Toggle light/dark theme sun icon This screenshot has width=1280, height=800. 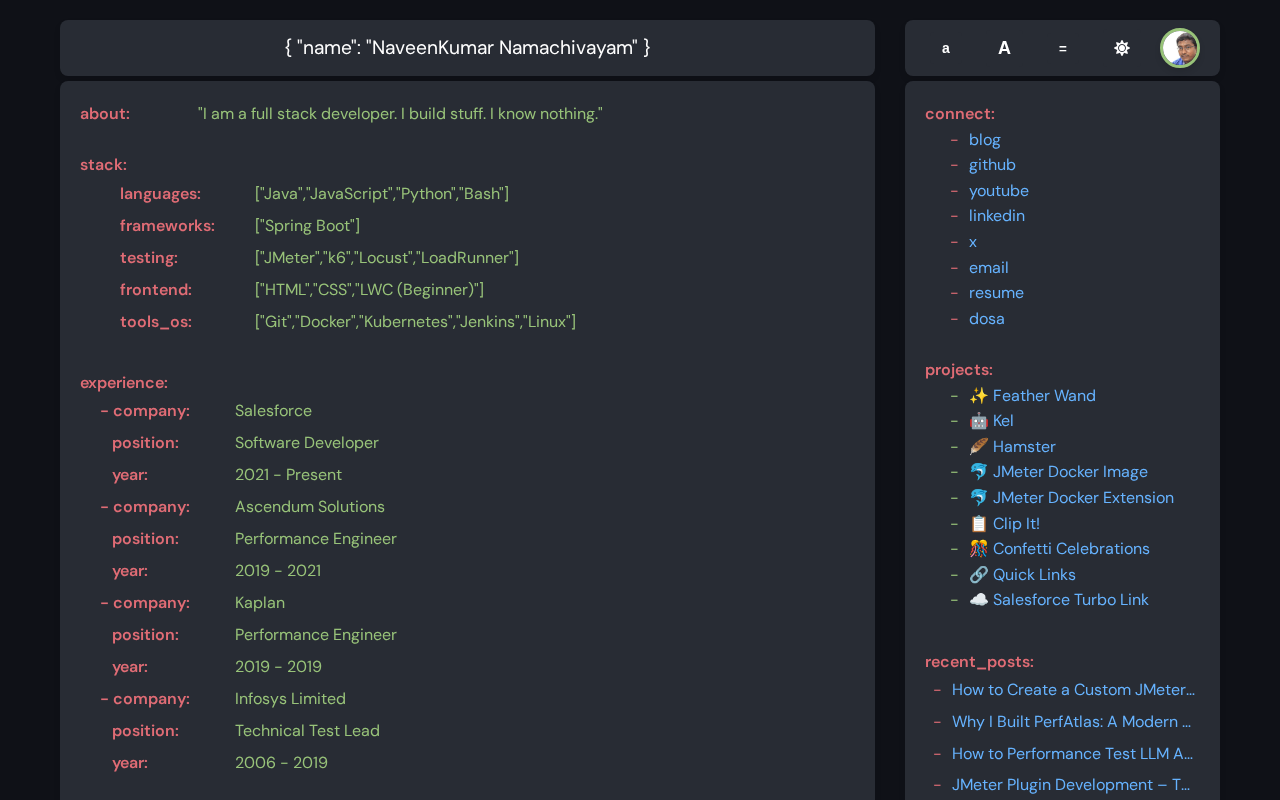(x=1122, y=48)
